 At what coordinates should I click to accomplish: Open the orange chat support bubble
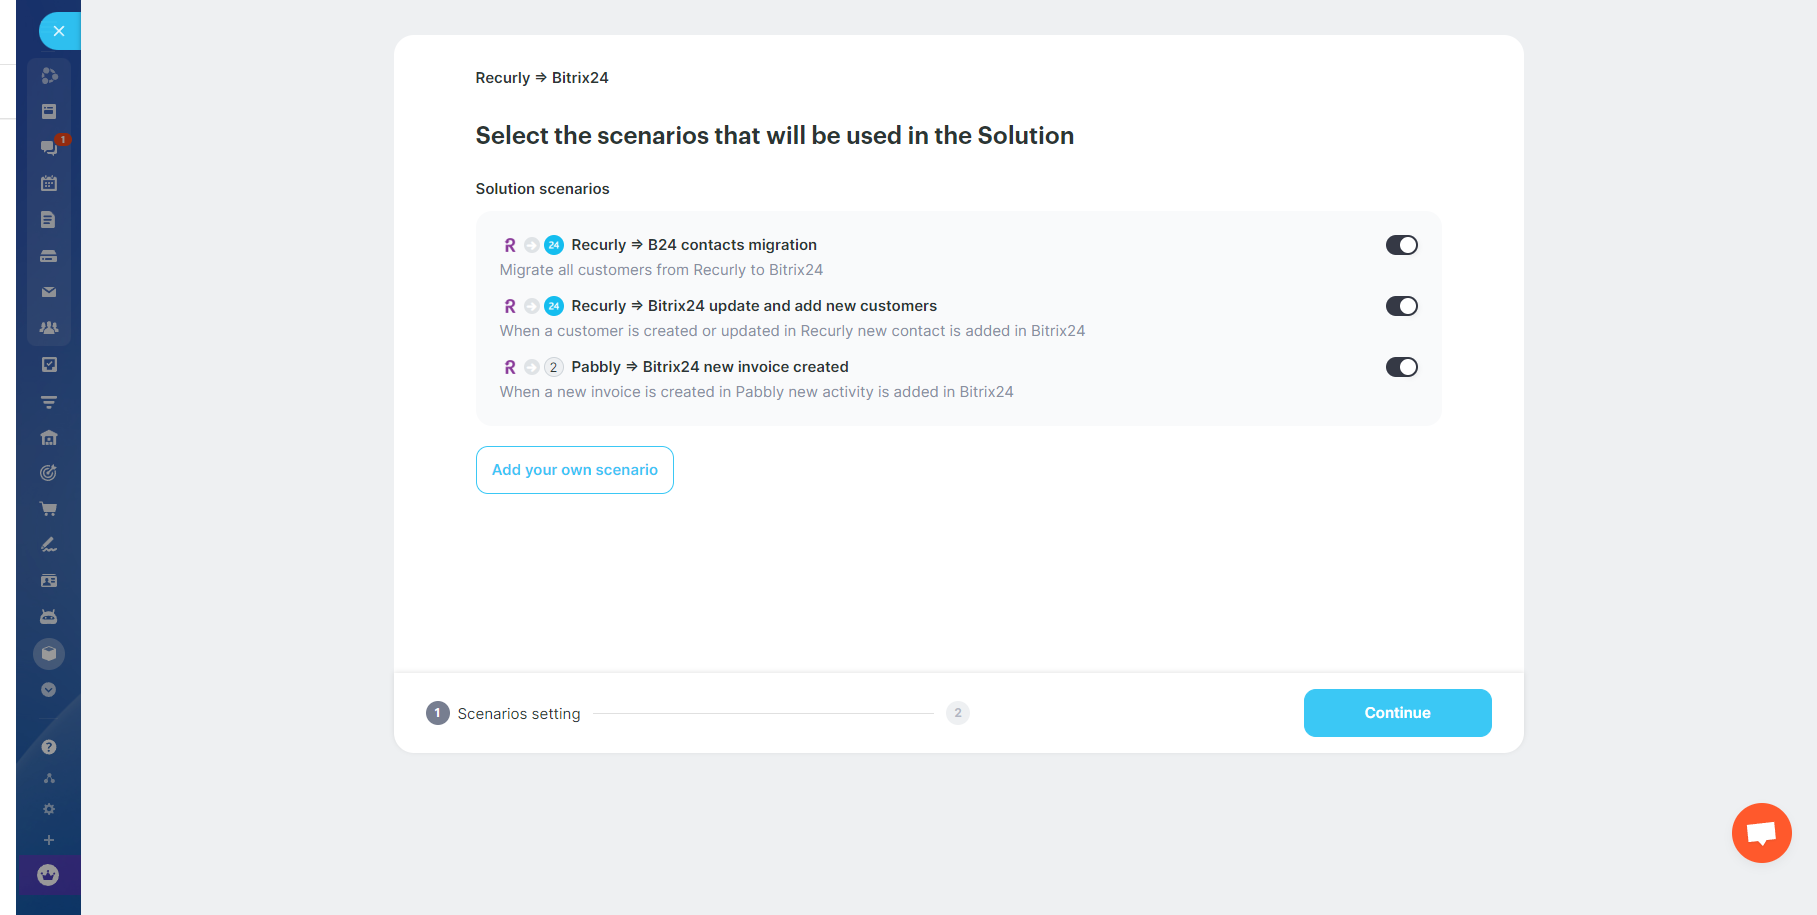[1761, 832]
